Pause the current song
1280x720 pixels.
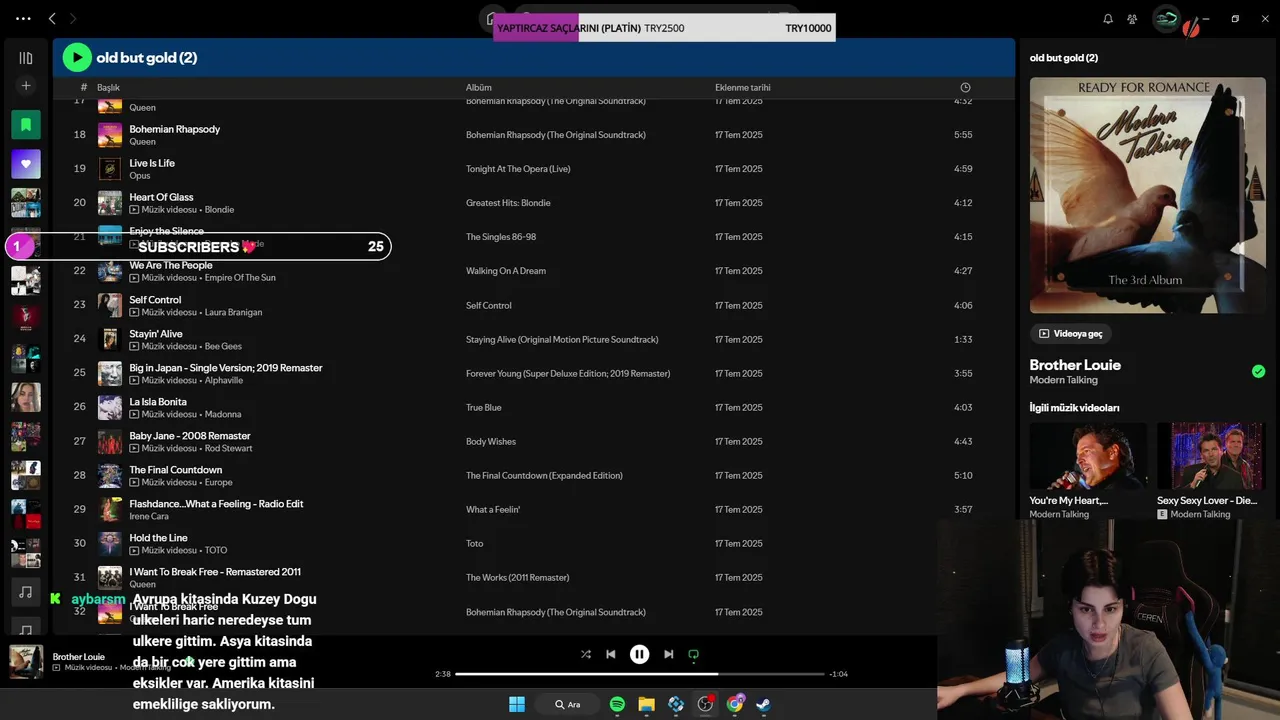coord(640,654)
